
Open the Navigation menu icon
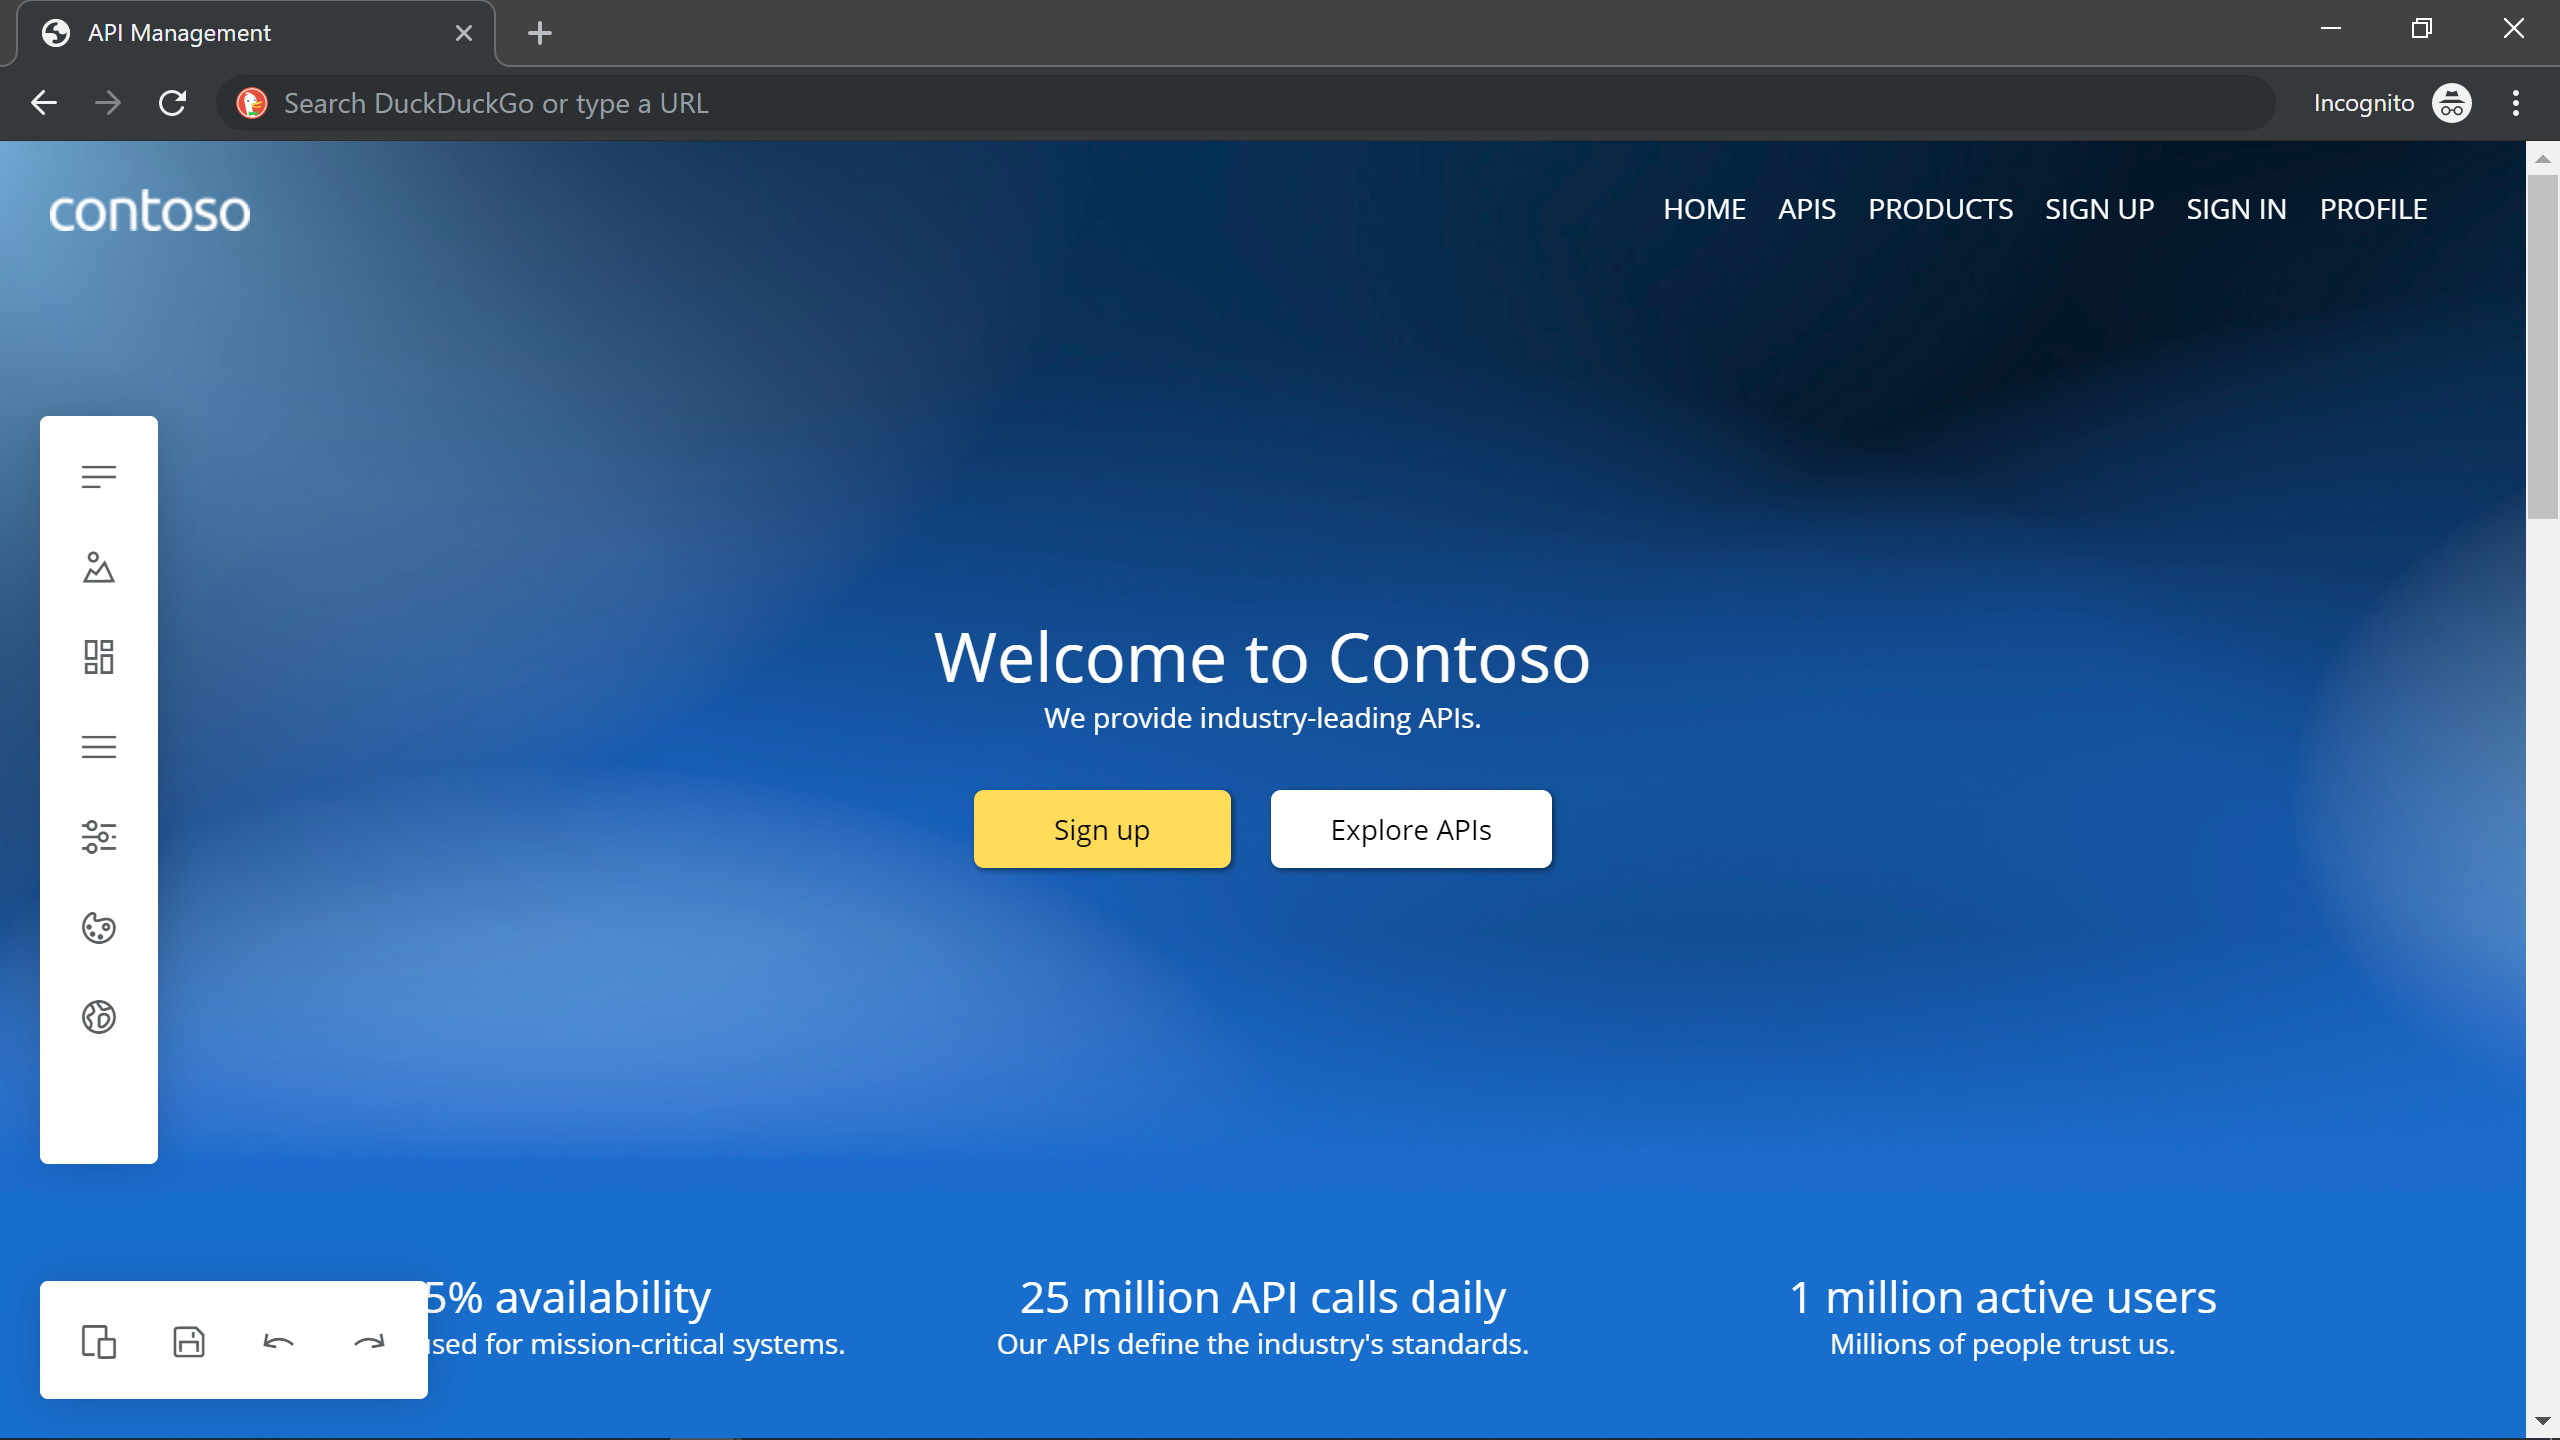click(x=98, y=747)
